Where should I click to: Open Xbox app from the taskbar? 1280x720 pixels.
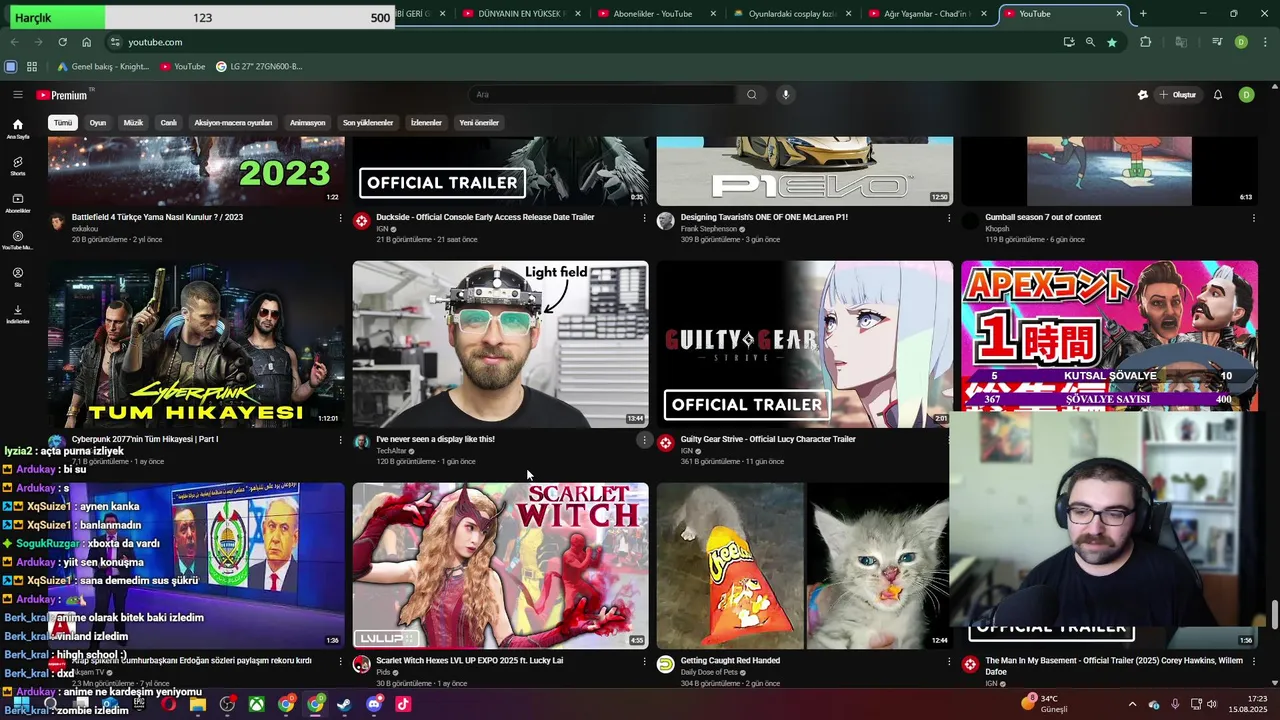(257, 704)
